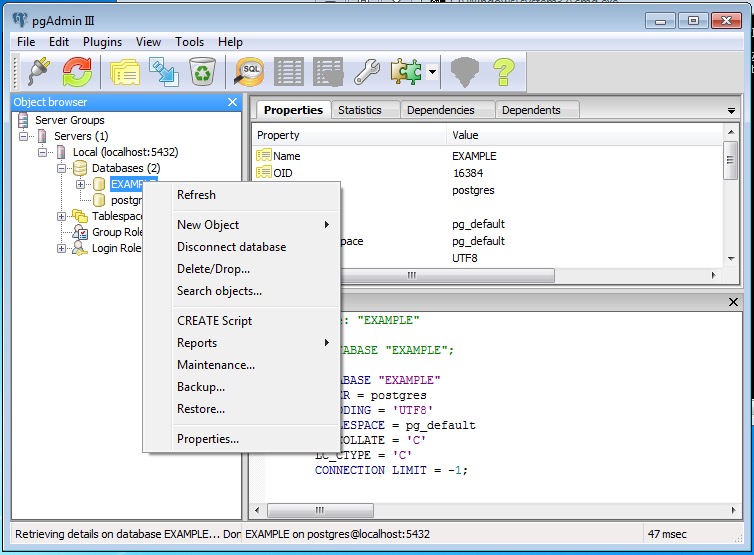This screenshot has width=754, height=555.
Task: Collapse the Databases (2) tree node
Action: (62, 168)
